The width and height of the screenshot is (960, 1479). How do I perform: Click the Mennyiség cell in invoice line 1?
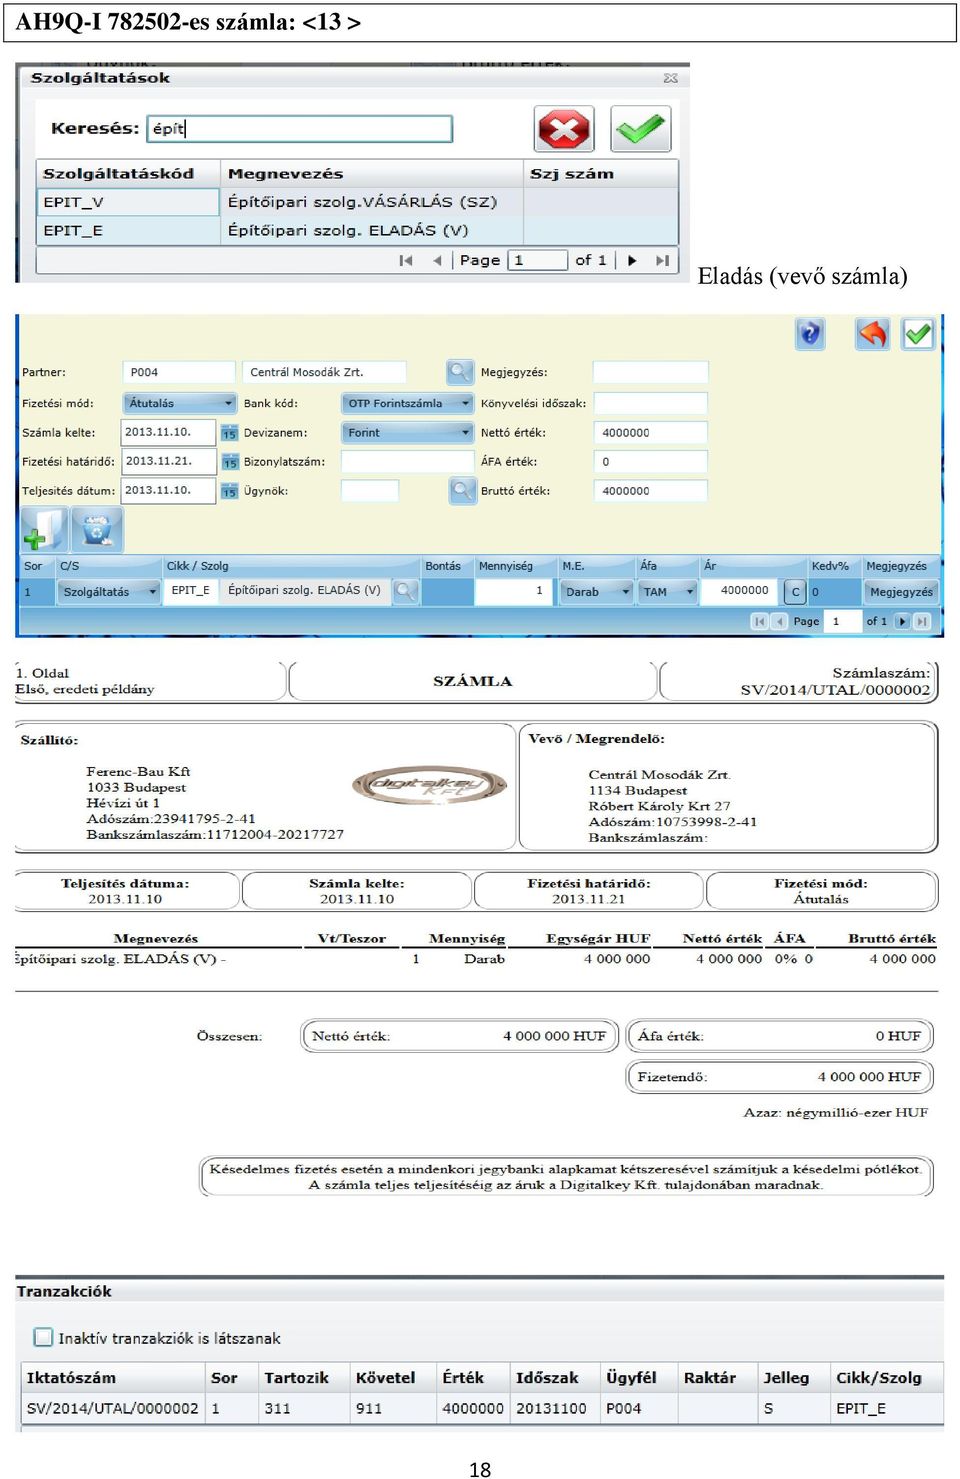point(514,591)
